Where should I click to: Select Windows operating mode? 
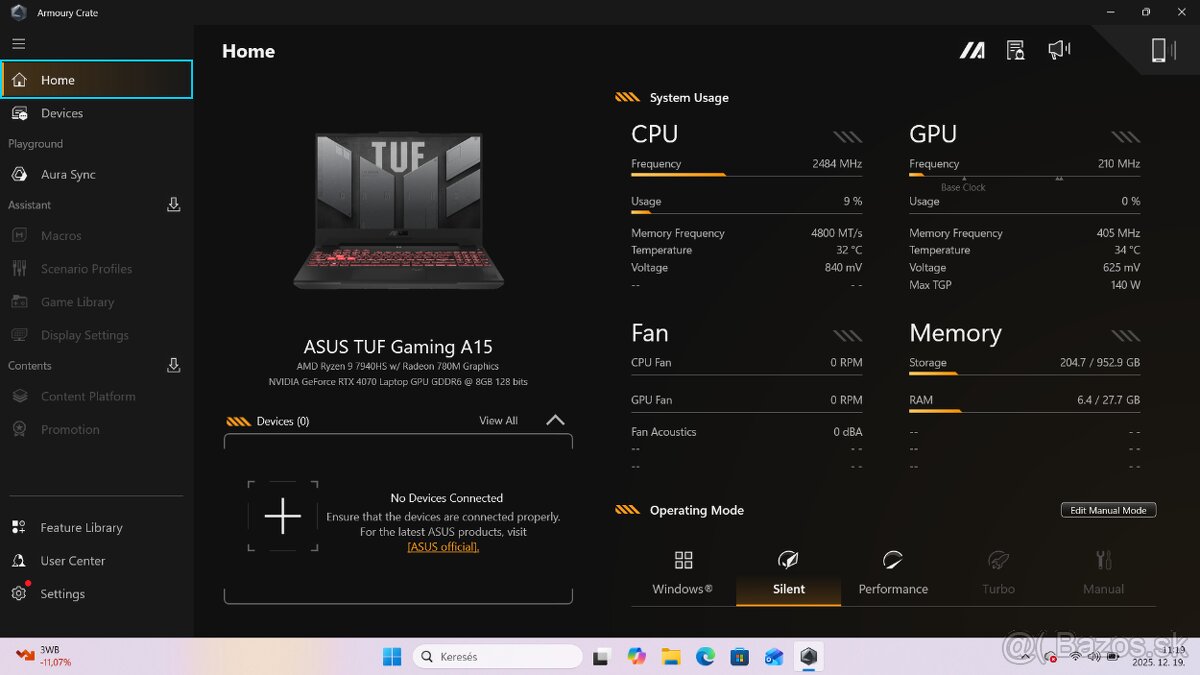pyautogui.click(x=683, y=573)
